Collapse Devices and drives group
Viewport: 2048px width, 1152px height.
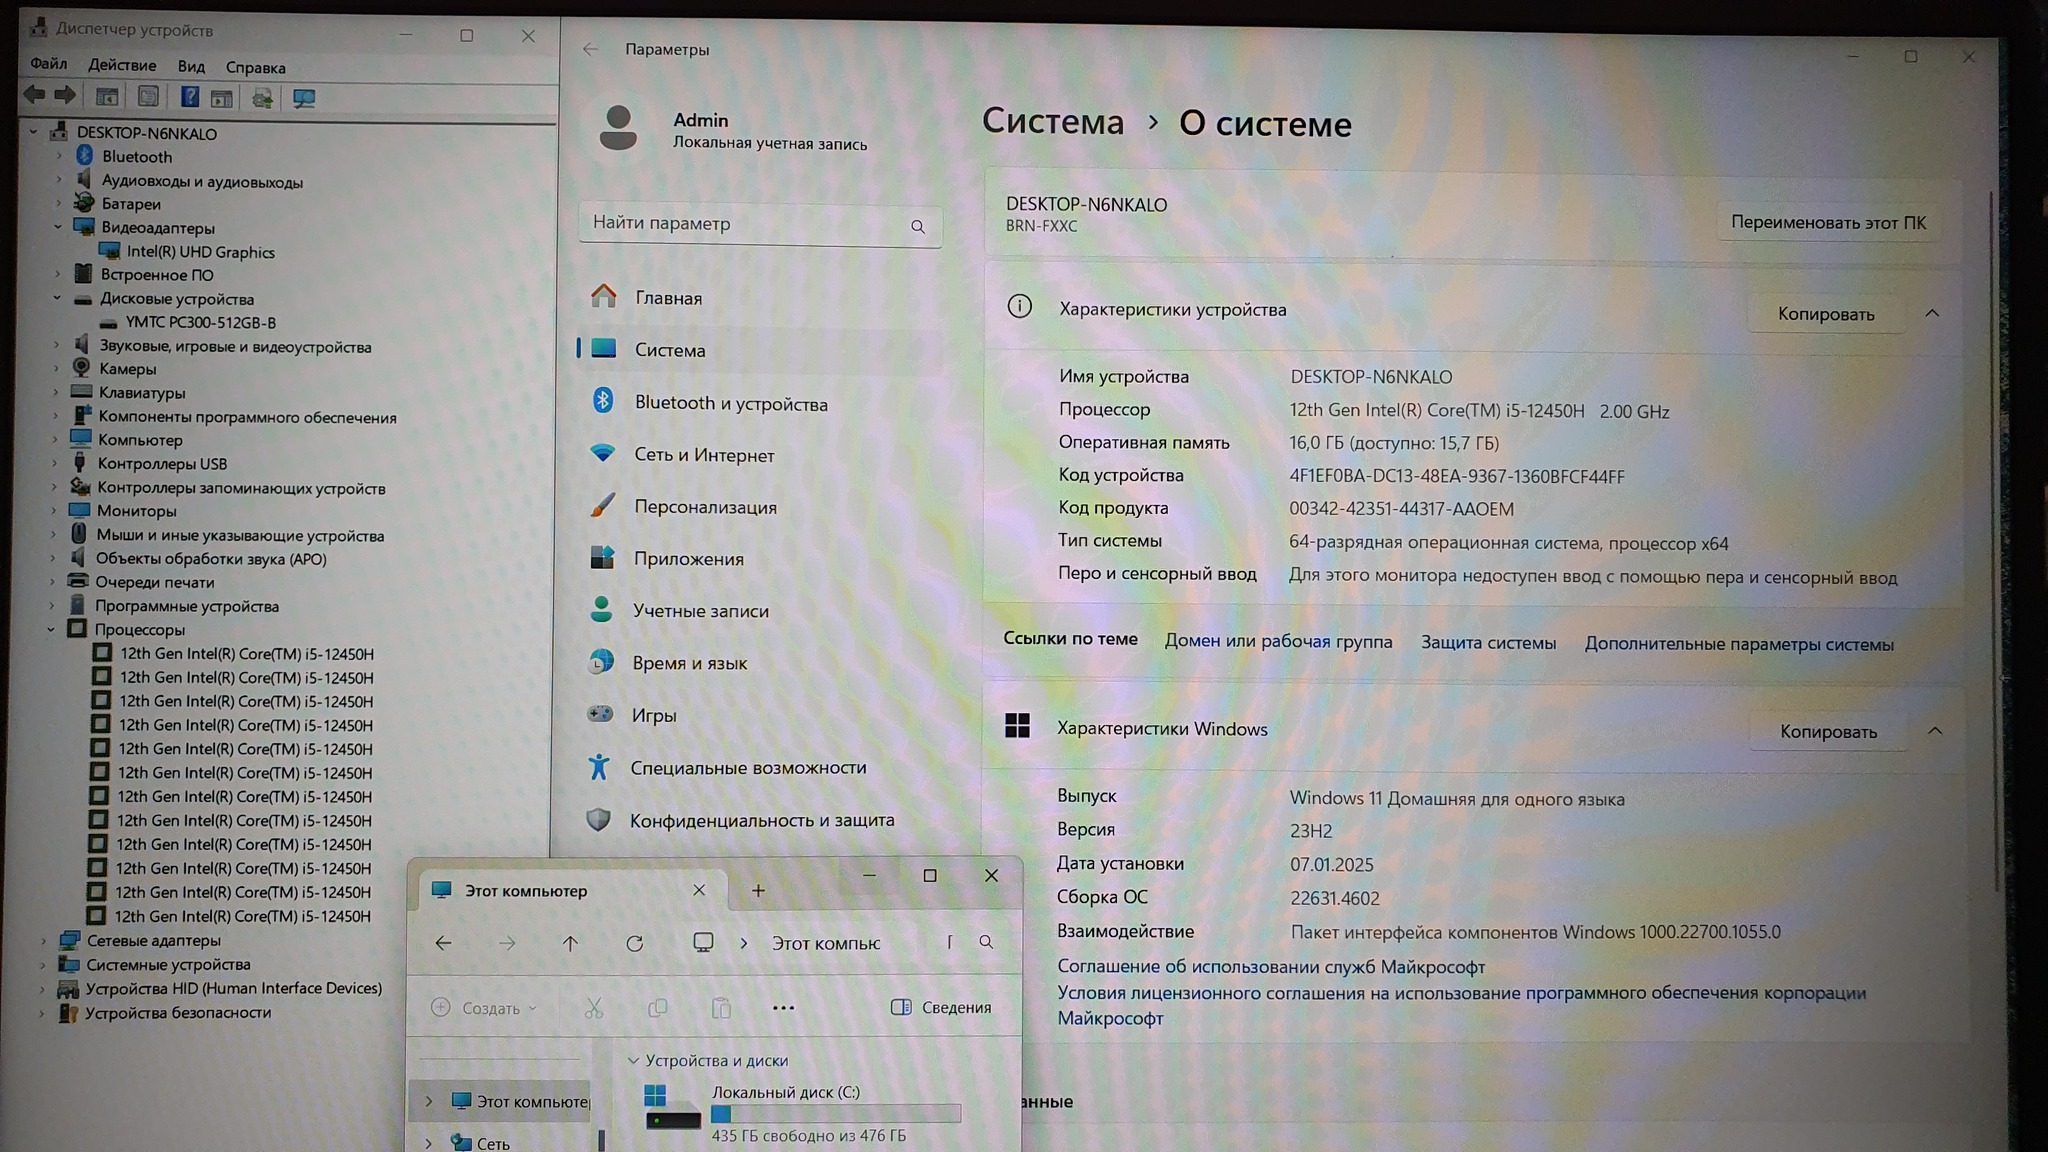click(633, 1060)
